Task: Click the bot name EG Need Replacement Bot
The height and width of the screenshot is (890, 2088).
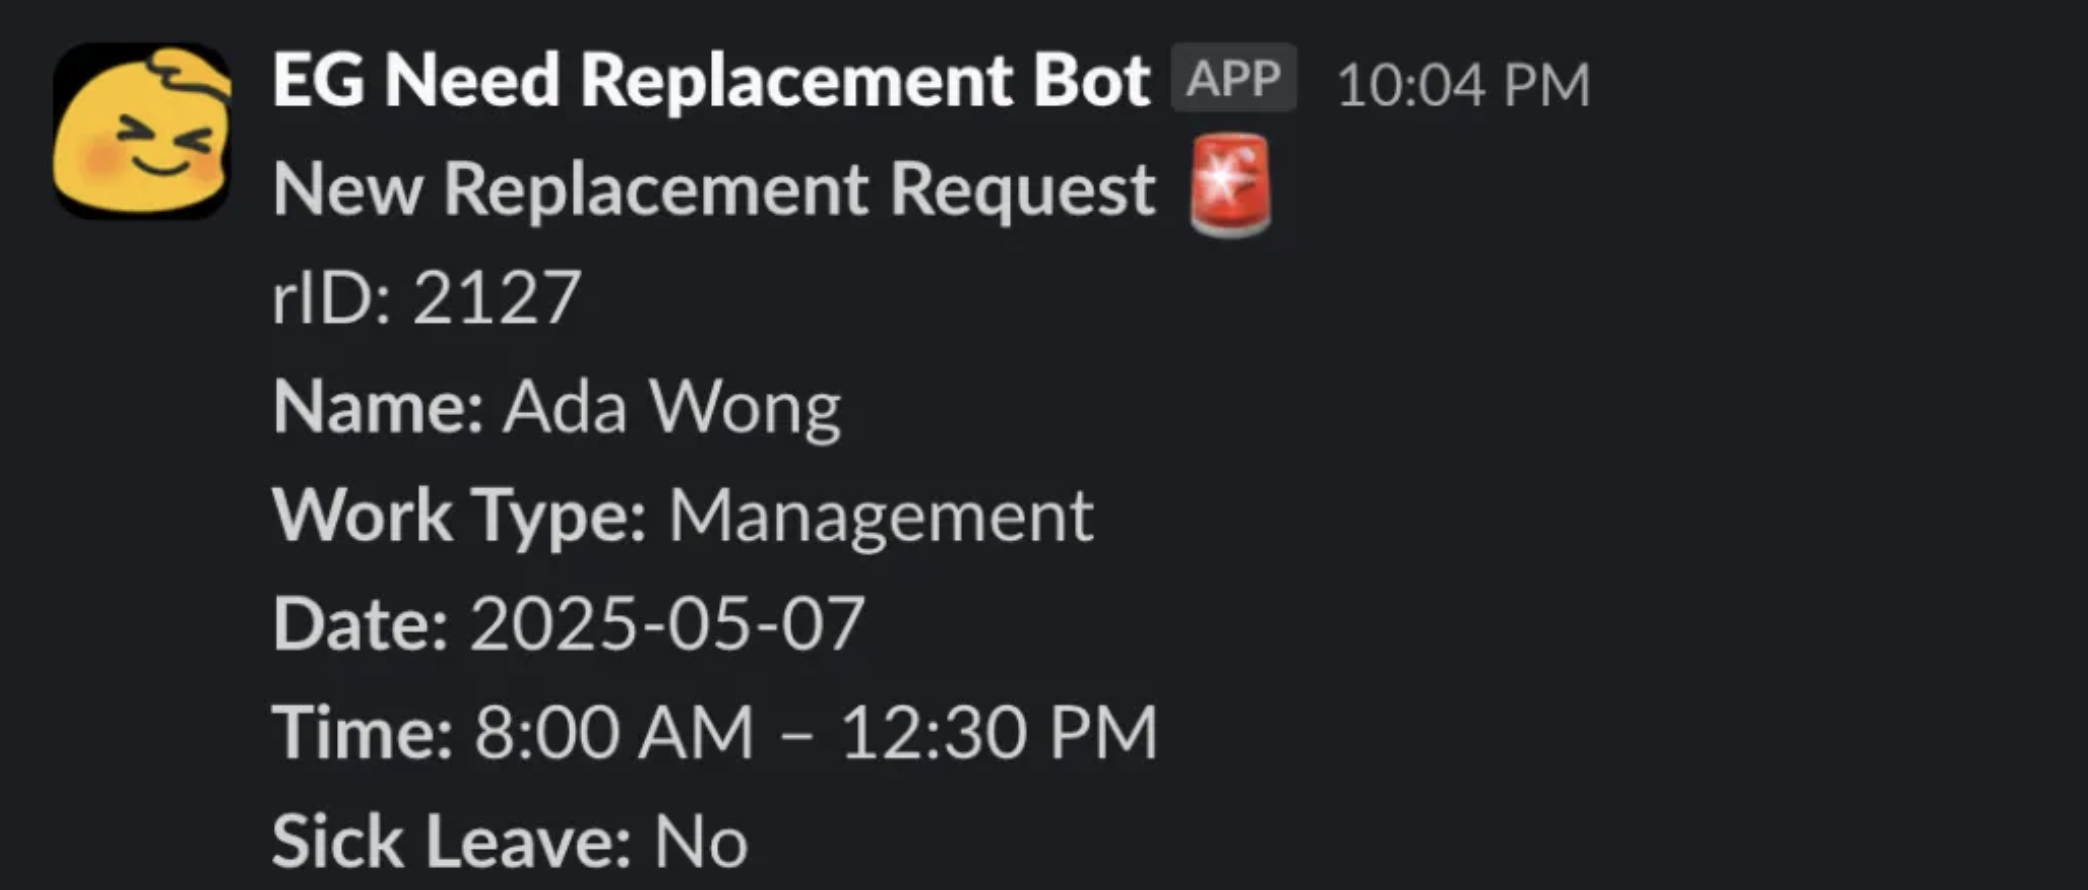Action: 710,80
